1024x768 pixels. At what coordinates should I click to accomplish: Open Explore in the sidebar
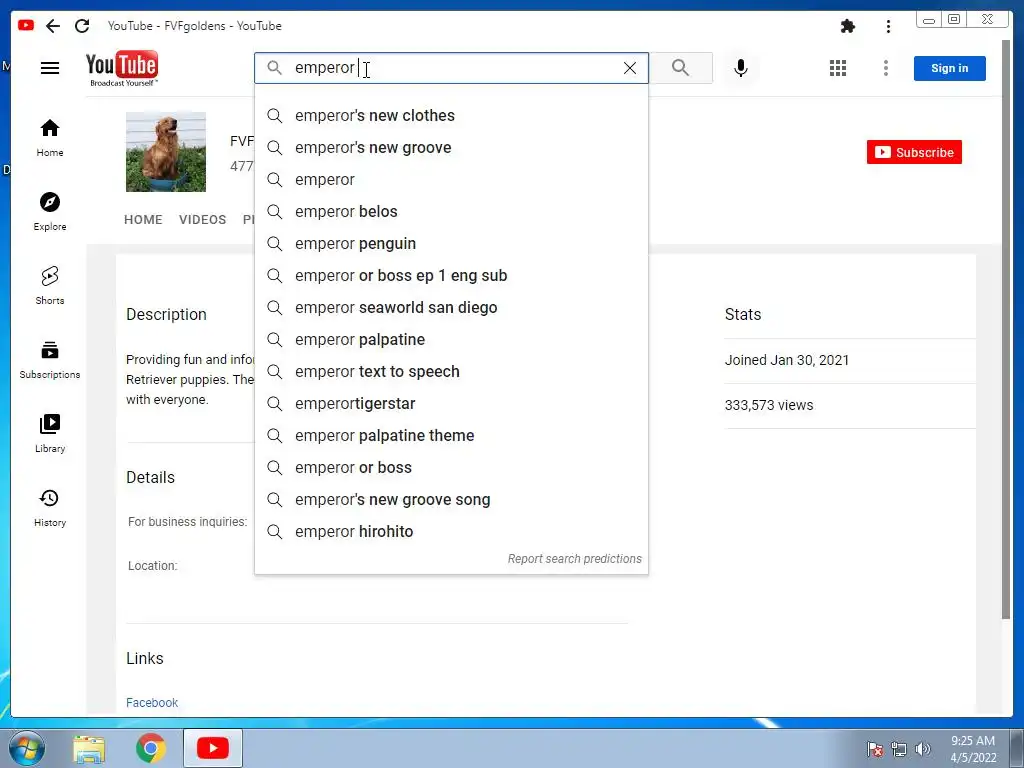pyautogui.click(x=50, y=212)
